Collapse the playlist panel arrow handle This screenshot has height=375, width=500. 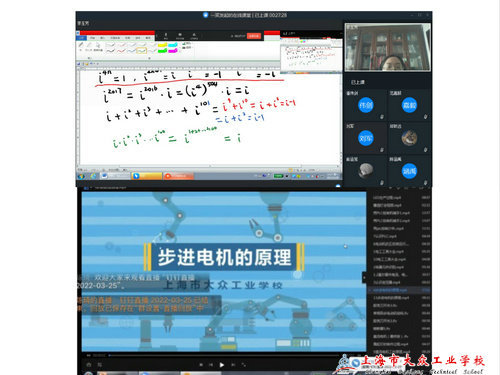[x=364, y=277]
